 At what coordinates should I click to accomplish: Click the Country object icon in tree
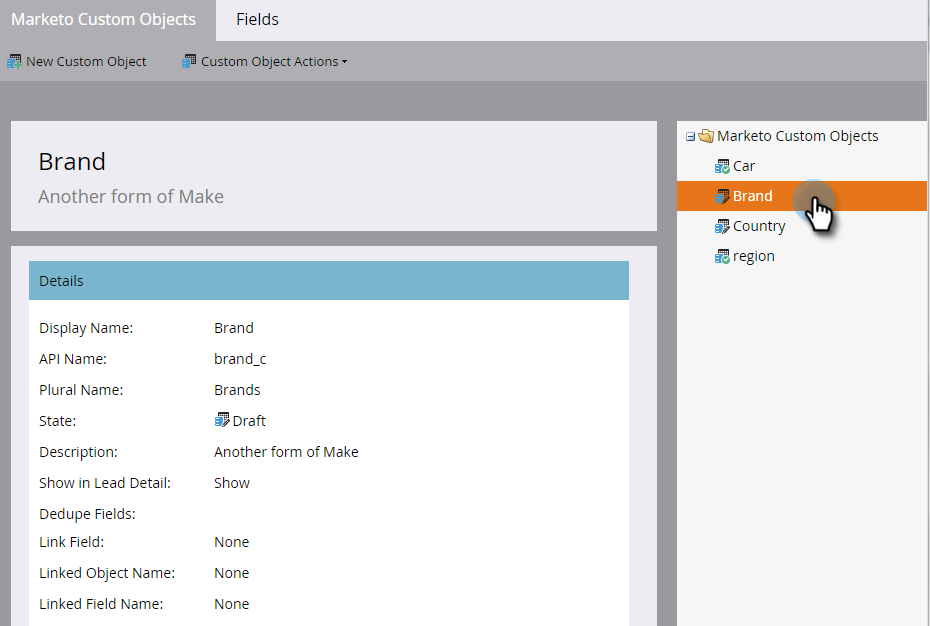click(722, 226)
